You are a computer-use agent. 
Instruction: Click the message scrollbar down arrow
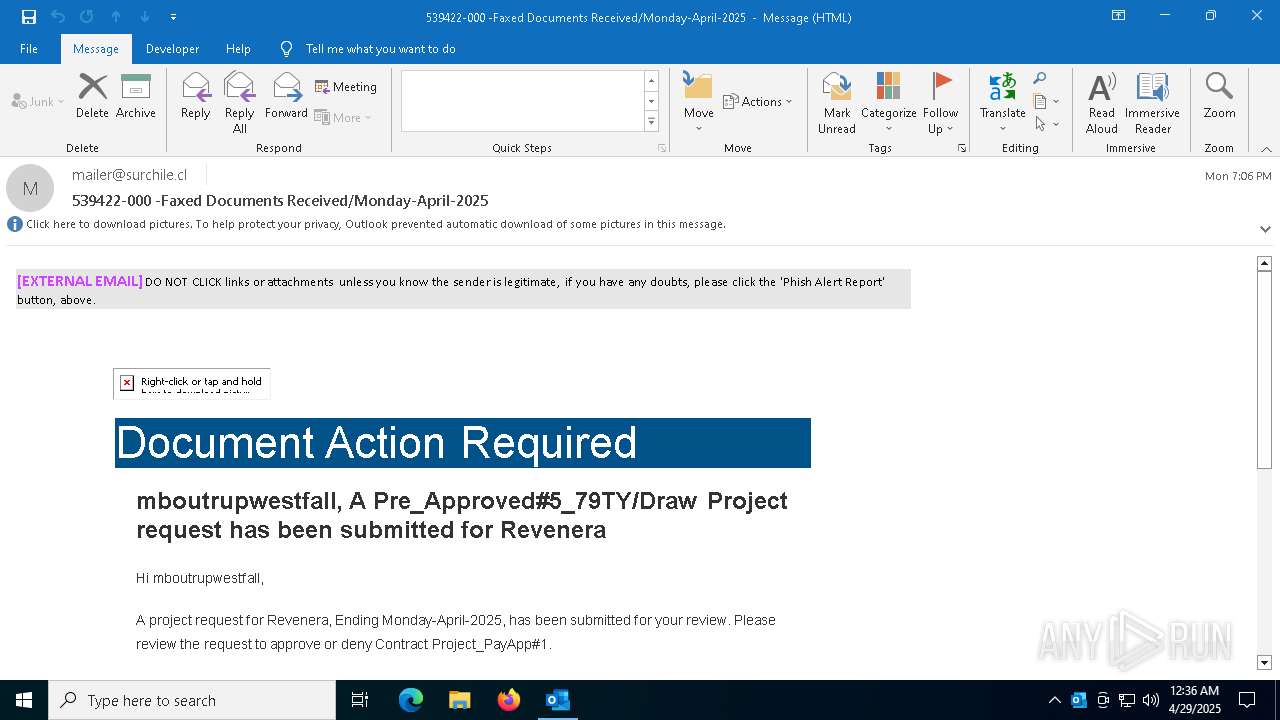click(1264, 662)
